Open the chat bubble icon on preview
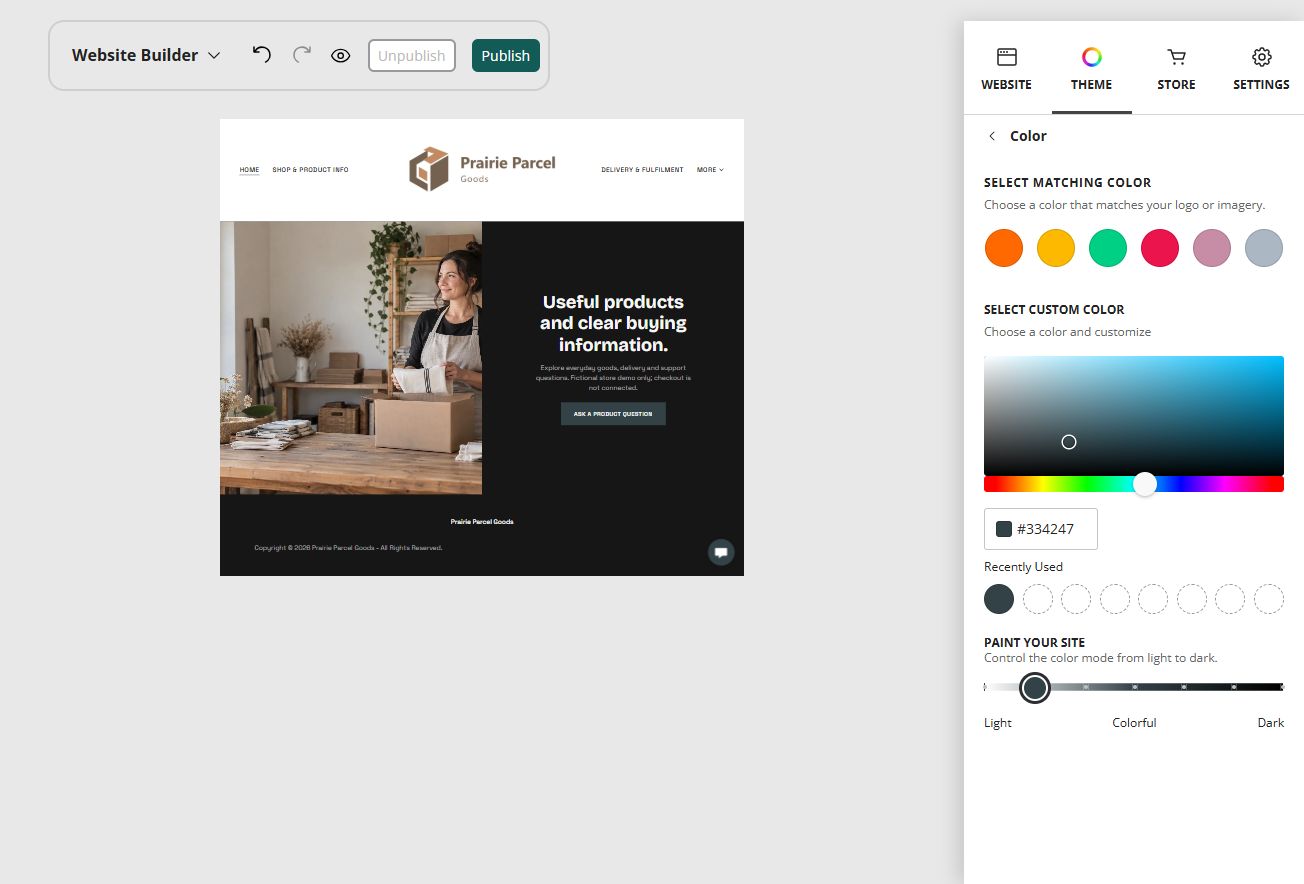Image resolution: width=1304 pixels, height=884 pixels. (x=721, y=552)
